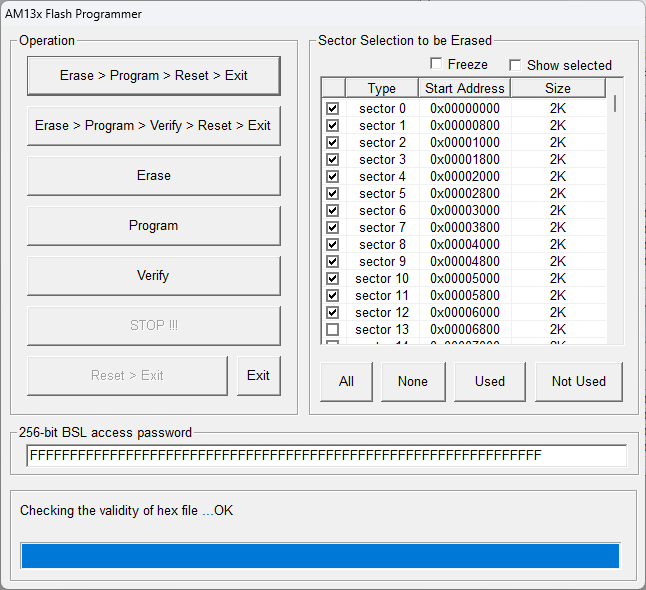Uncheck sector 0 checkbox

pyautogui.click(x=332, y=108)
